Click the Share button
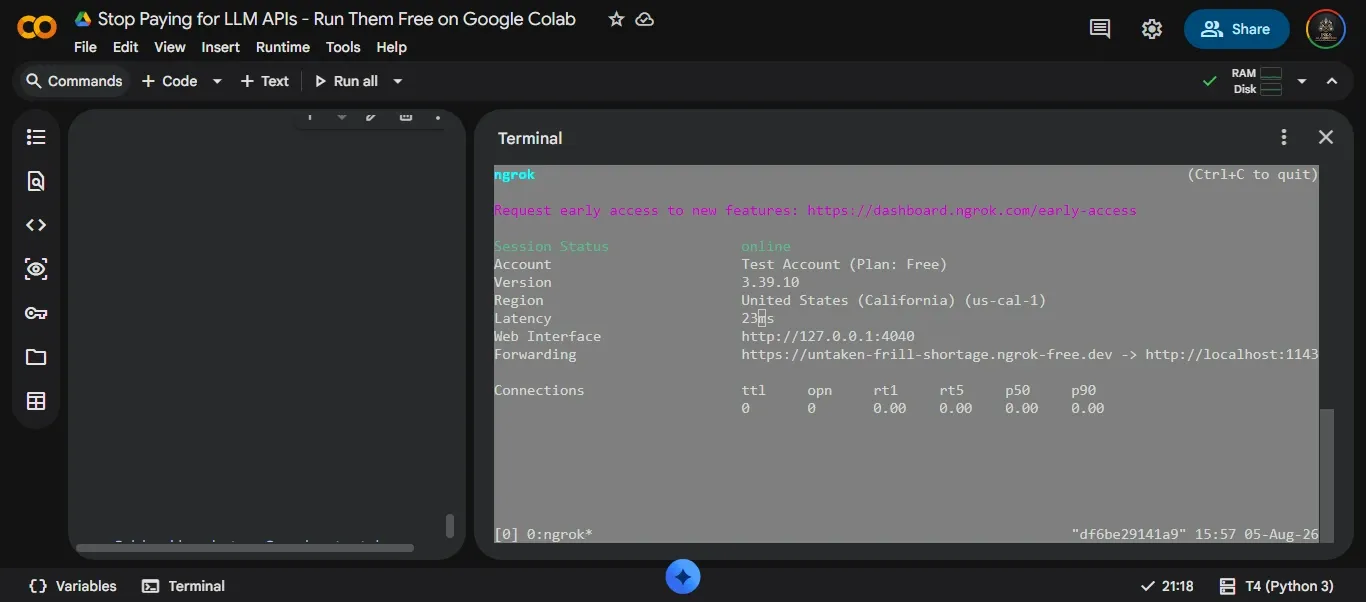Image resolution: width=1366 pixels, height=602 pixels. point(1236,29)
